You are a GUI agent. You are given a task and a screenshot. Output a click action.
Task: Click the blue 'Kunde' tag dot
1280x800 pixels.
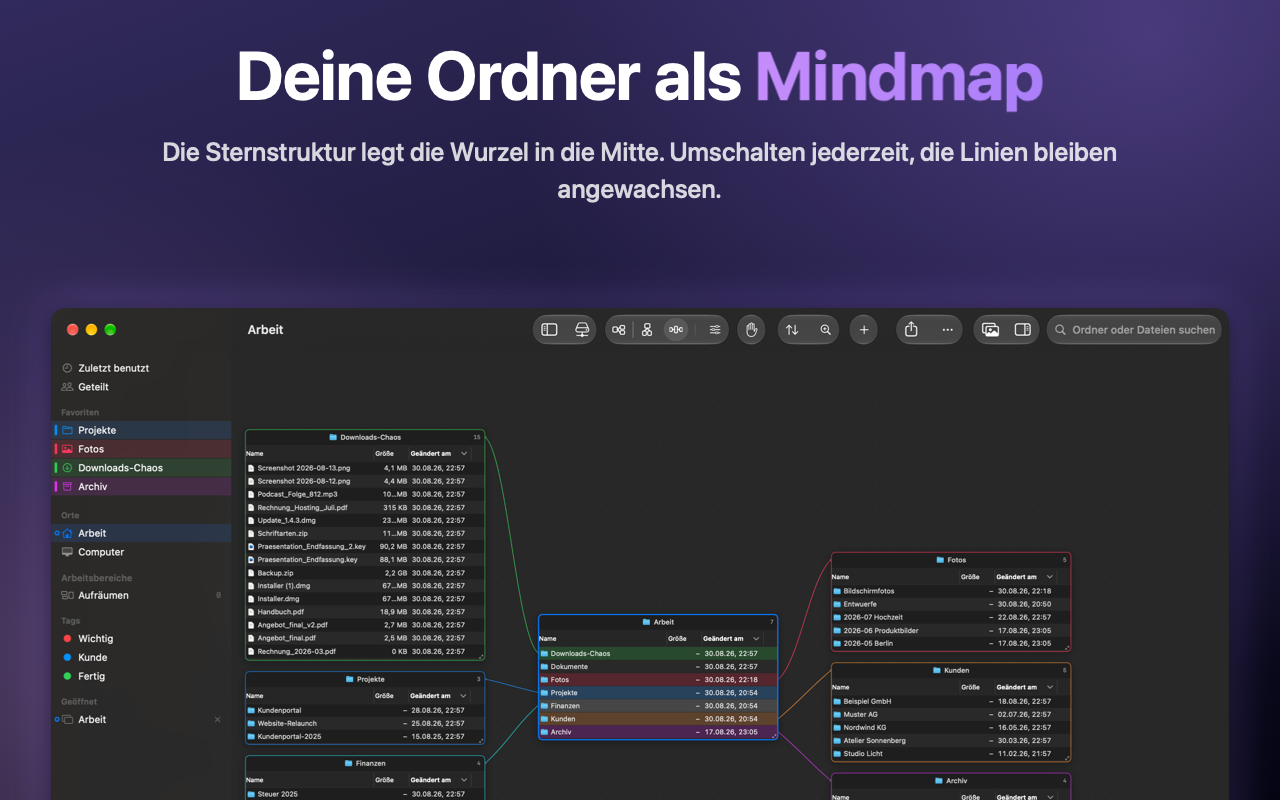point(67,658)
